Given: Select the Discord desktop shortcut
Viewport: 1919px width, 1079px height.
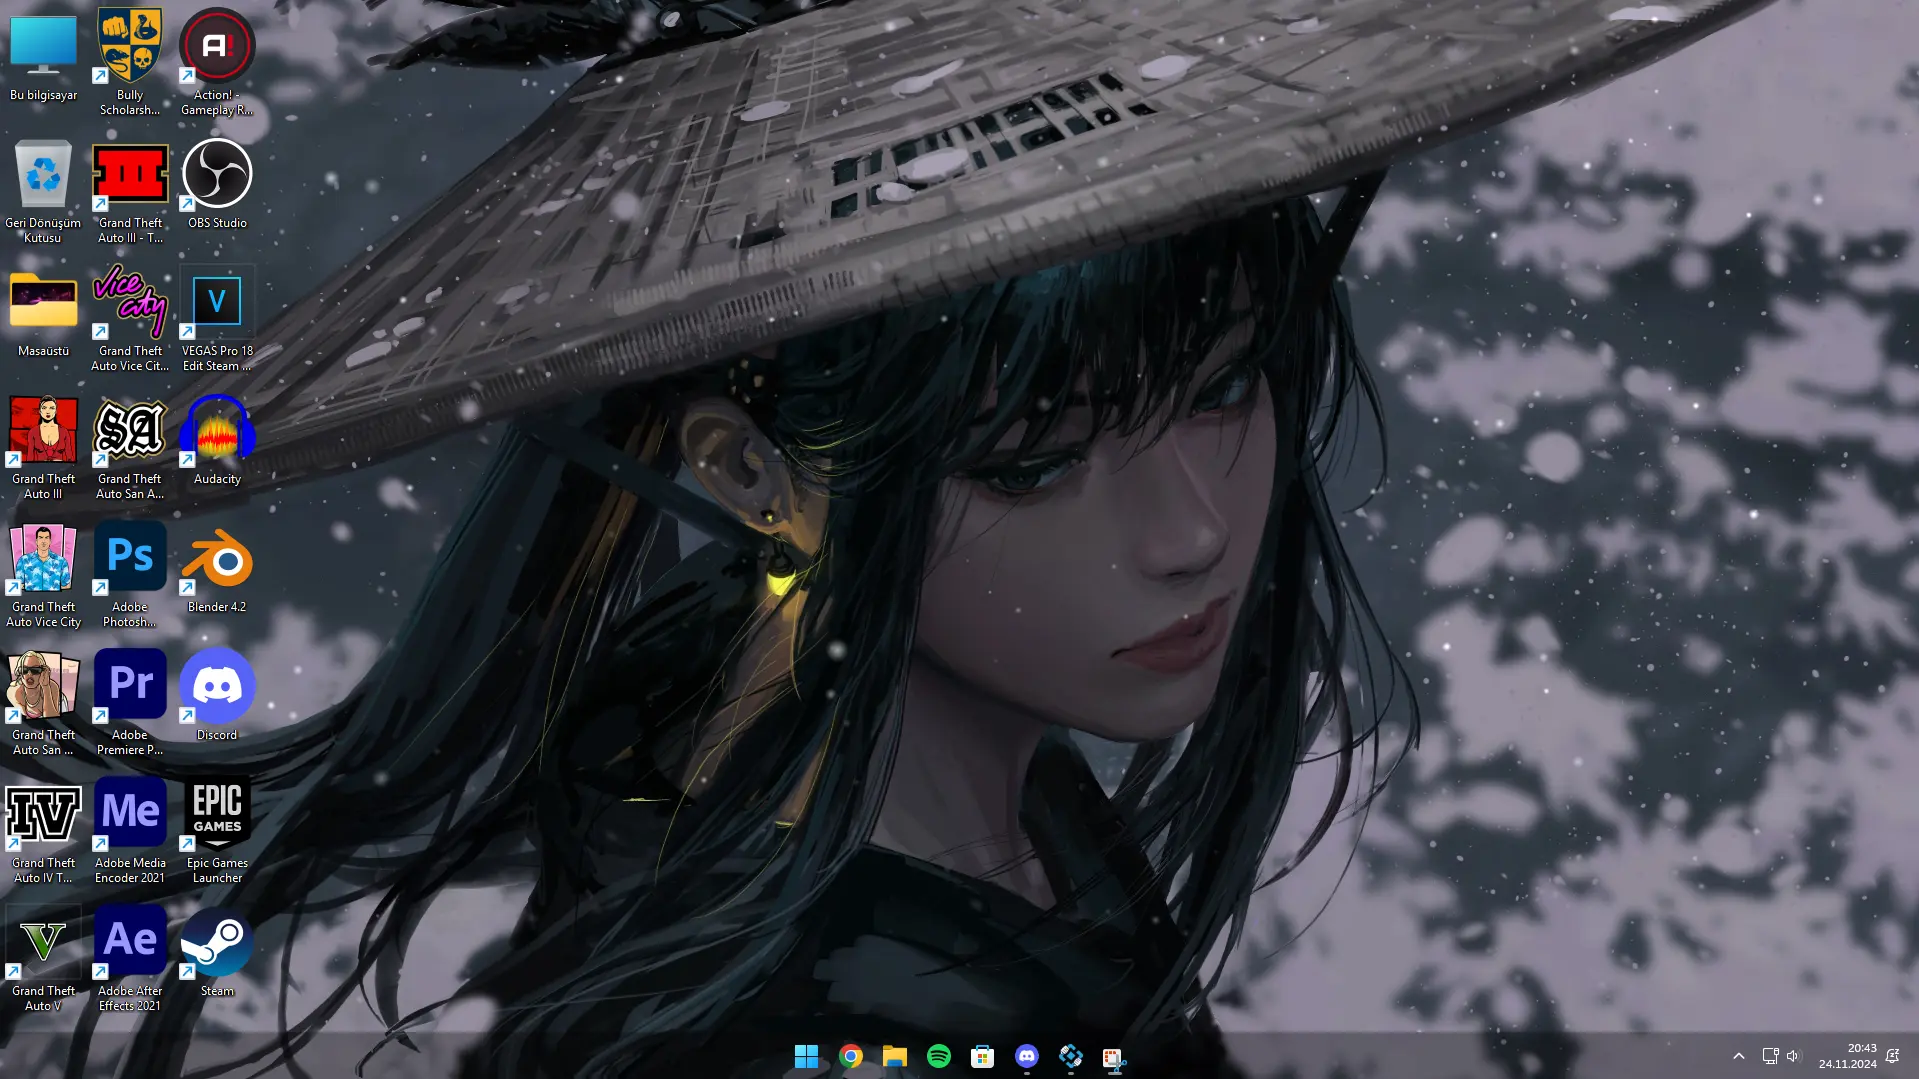Looking at the screenshot, I should 217,696.
